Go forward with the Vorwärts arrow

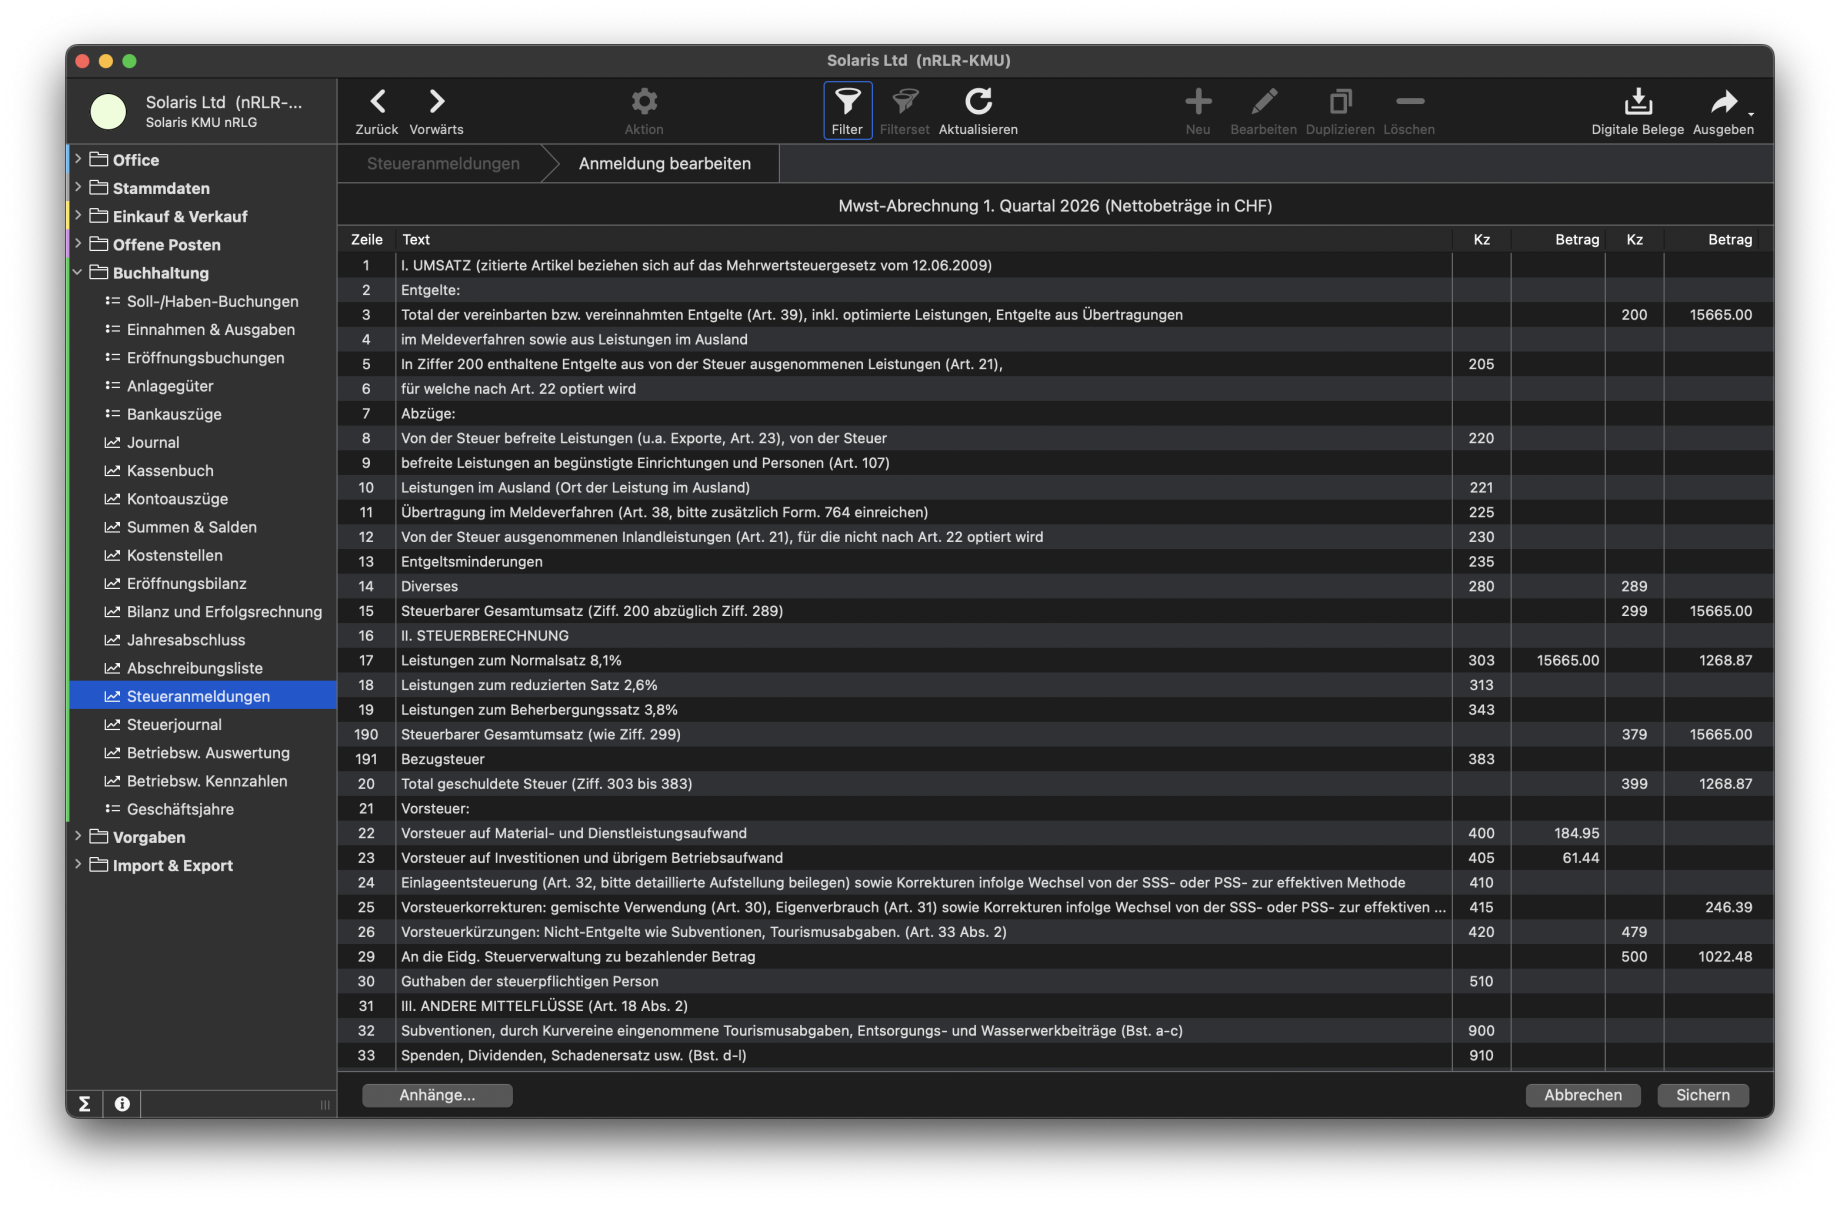pos(437,102)
